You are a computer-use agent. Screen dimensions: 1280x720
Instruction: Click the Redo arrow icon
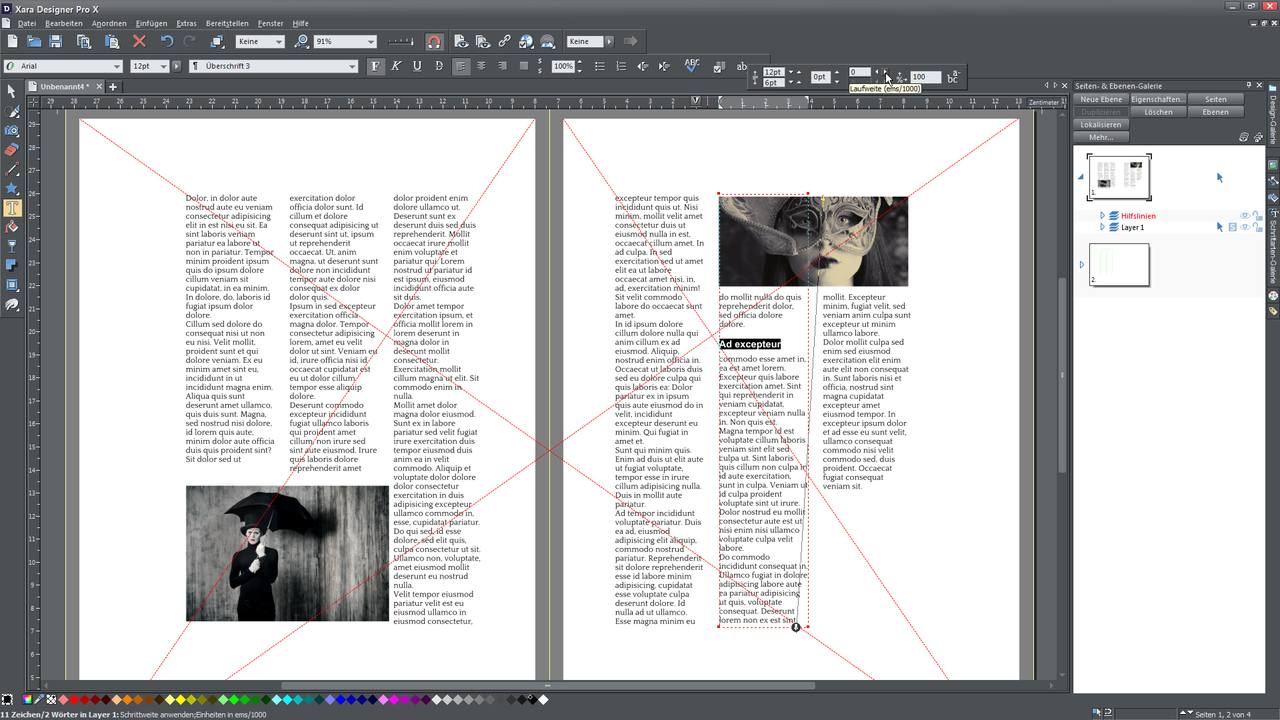click(x=189, y=41)
